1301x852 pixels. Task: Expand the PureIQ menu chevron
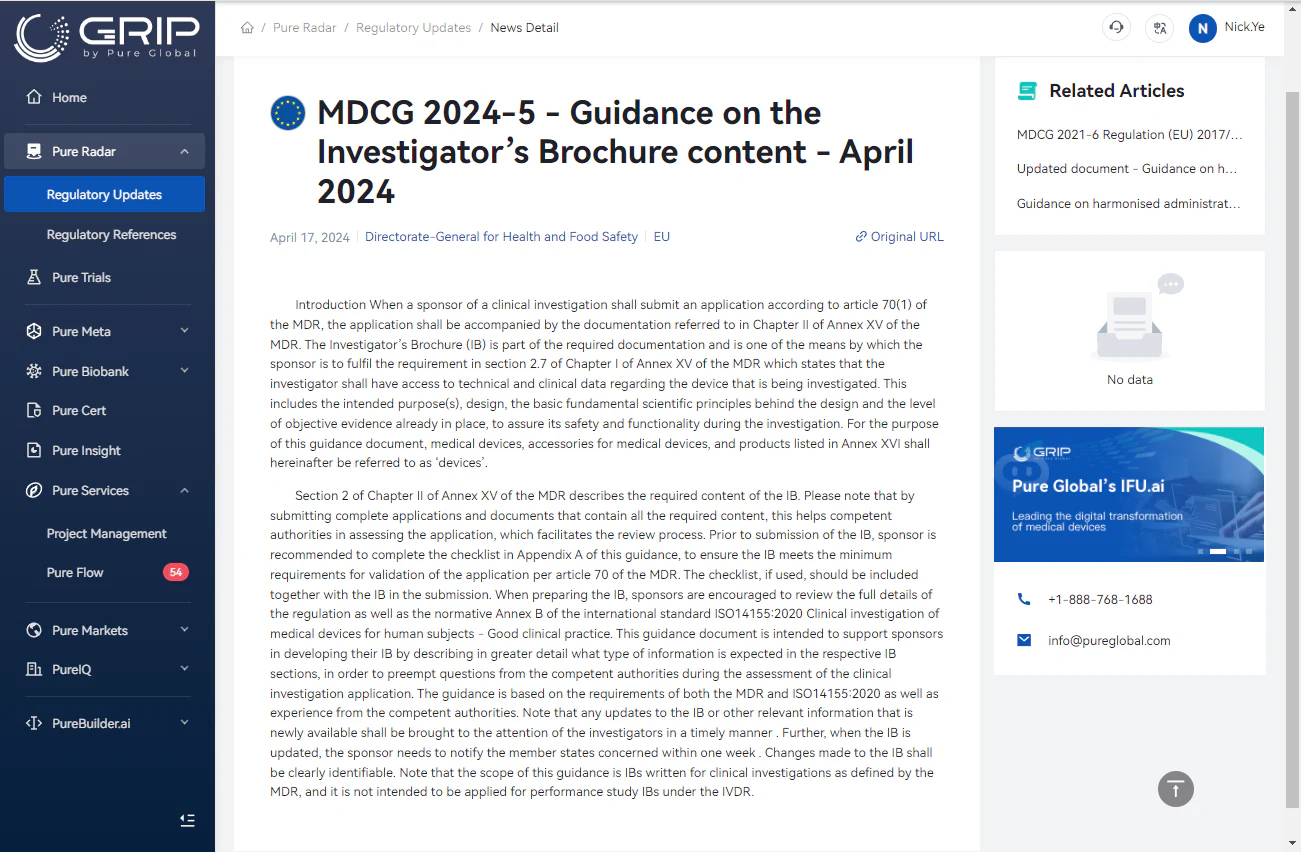pyautogui.click(x=185, y=669)
